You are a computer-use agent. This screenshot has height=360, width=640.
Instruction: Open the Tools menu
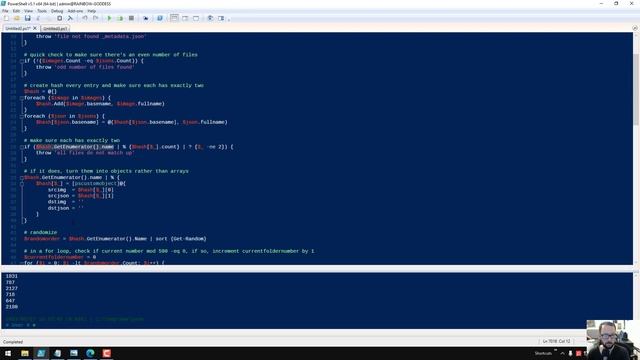pyautogui.click(x=42, y=11)
